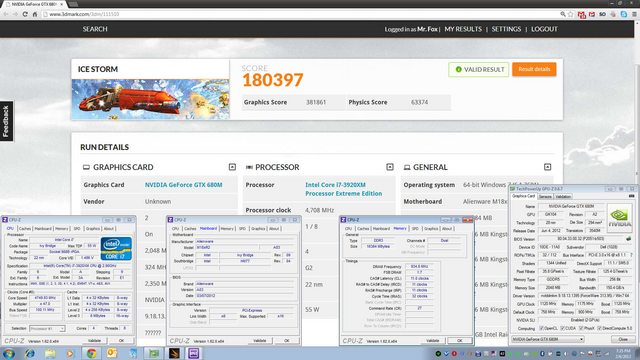Open Google Chrome from the taskbar
The height and width of the screenshot is (360, 640).
point(91,353)
